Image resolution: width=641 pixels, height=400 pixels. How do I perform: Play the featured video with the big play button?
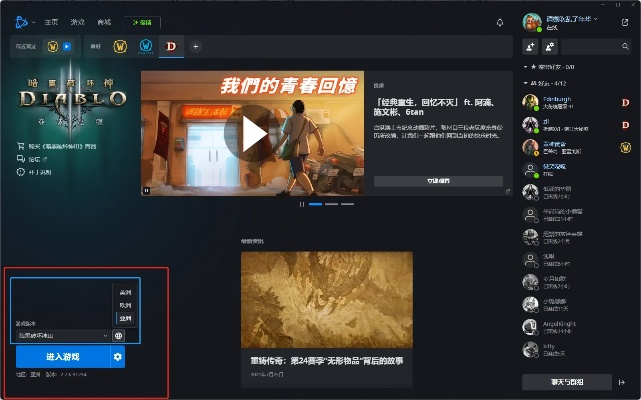click(252, 133)
